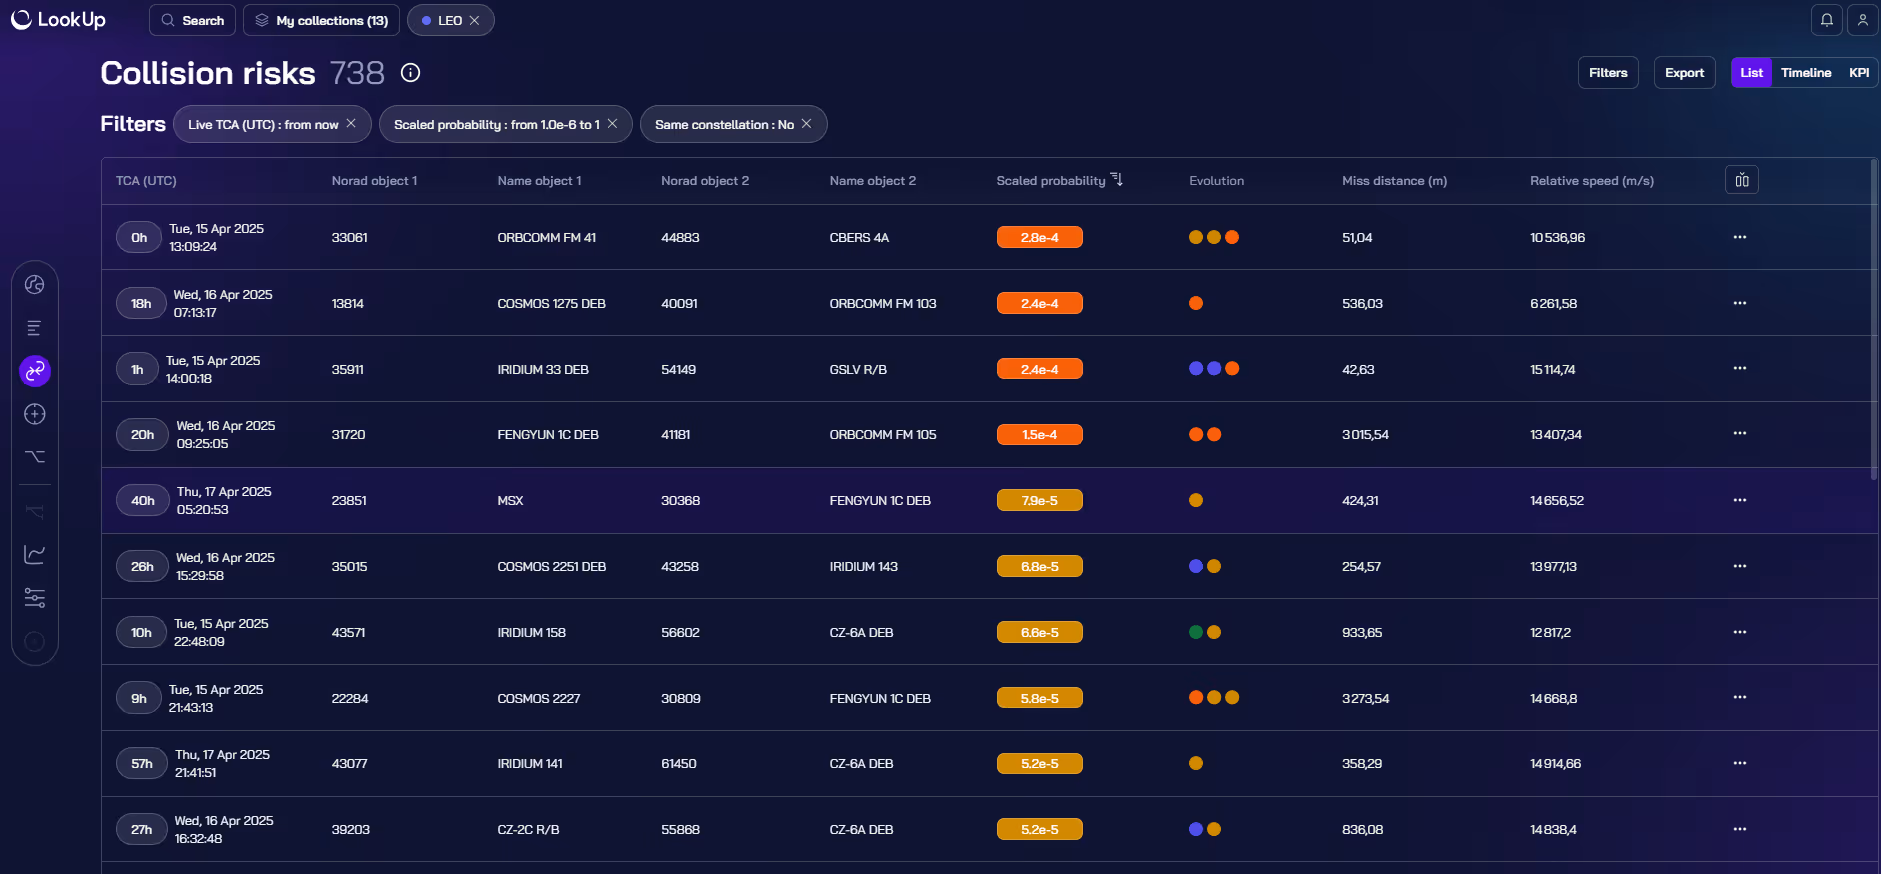Click the dimmed icon below the sidebar divider
Viewport: 1881px width, 874px height.
point(35,512)
